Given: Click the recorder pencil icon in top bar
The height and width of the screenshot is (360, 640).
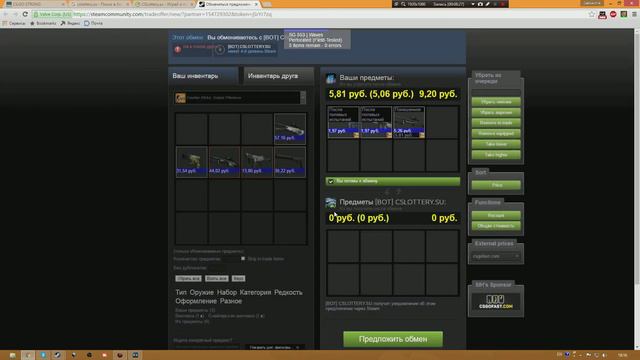Looking at the screenshot, I should [x=487, y=4].
